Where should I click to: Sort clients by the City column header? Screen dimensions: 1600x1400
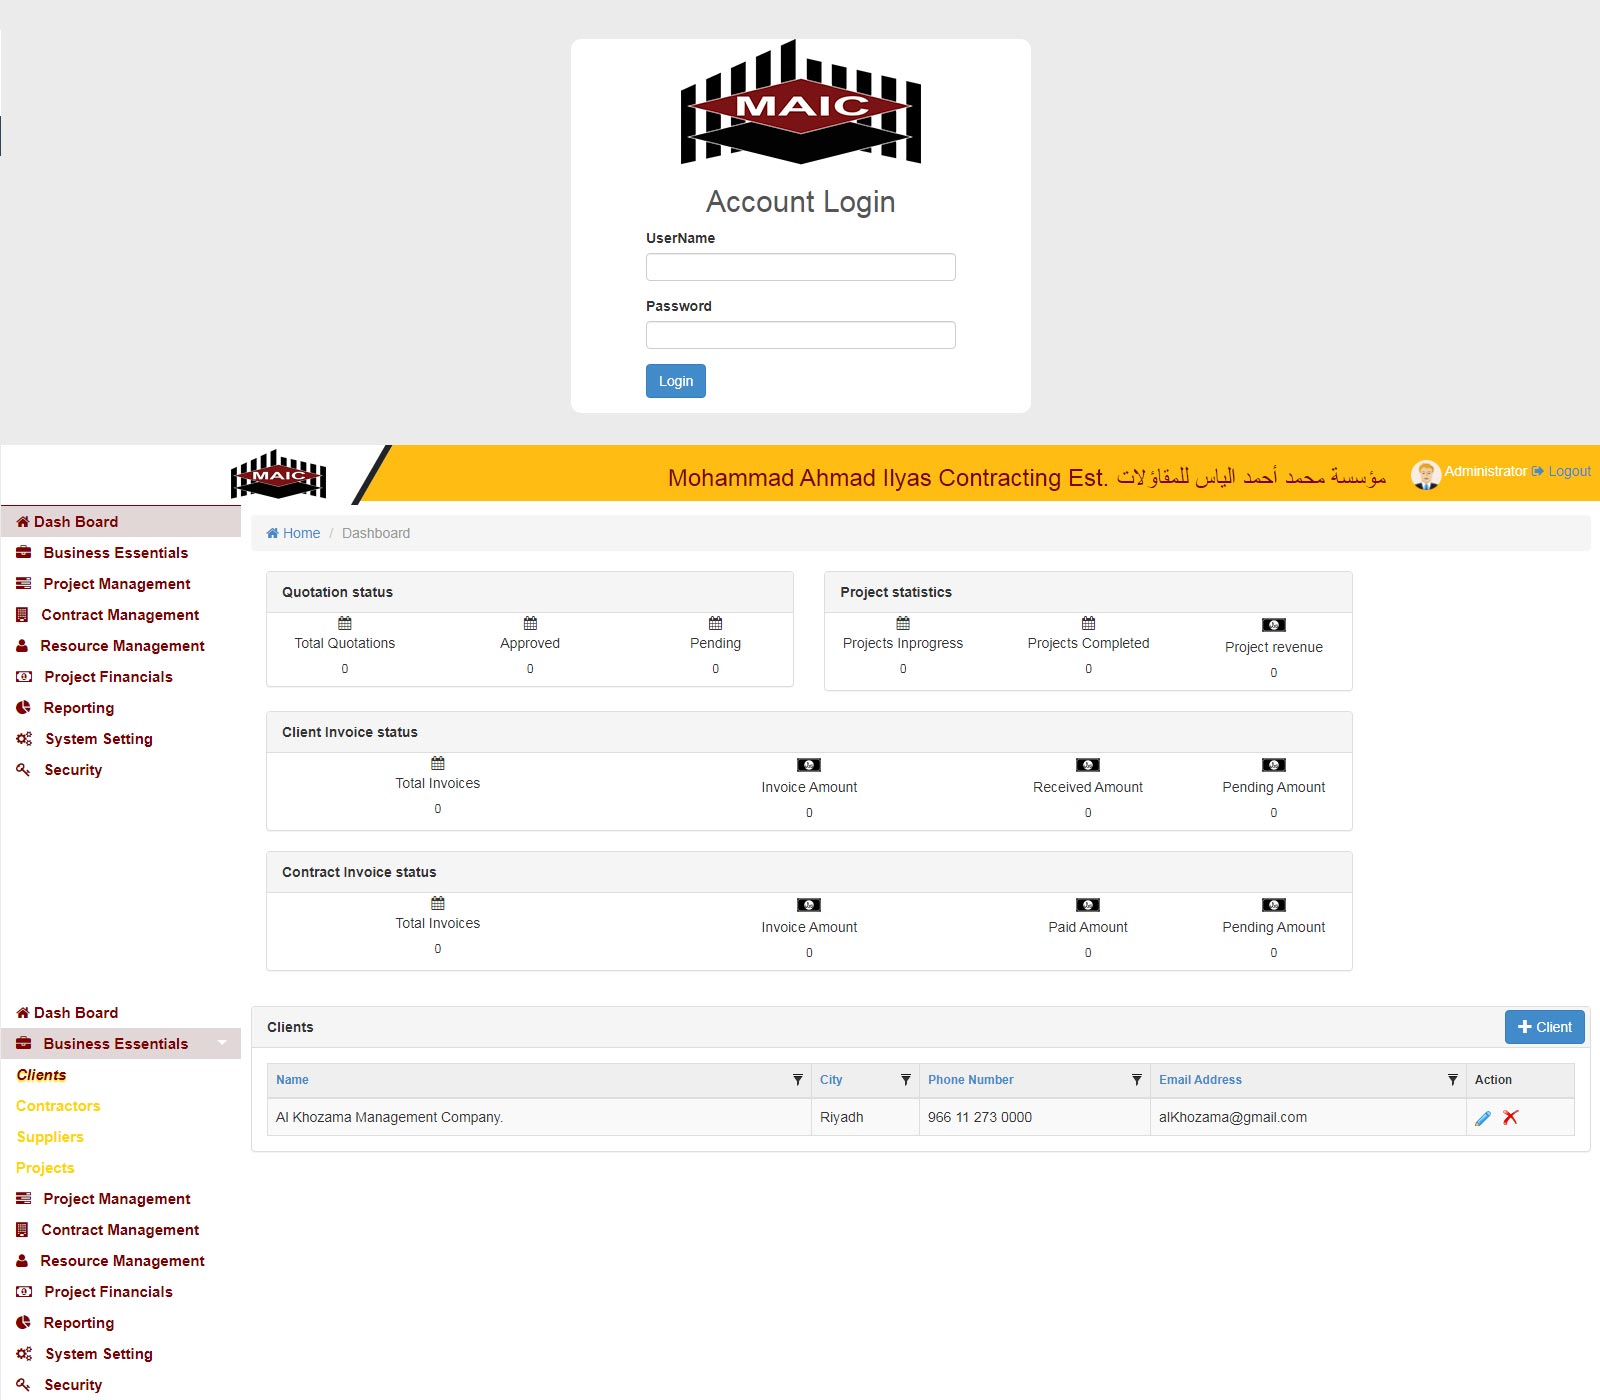tap(831, 1080)
